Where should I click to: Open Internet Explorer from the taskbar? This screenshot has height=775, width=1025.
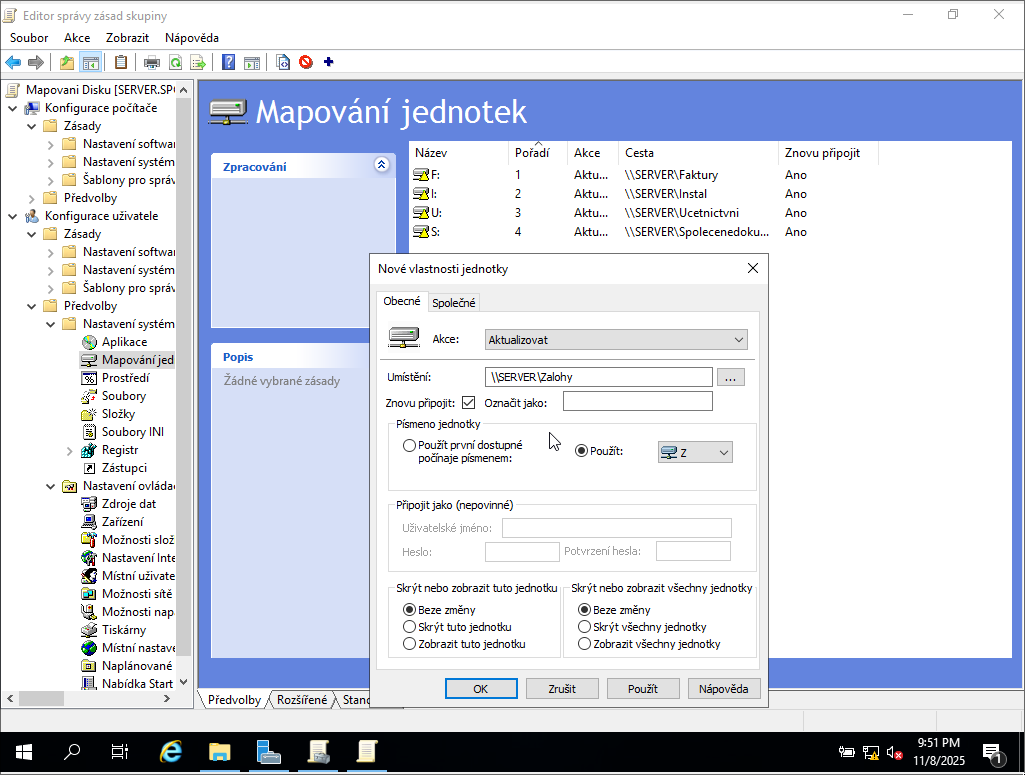[172, 752]
